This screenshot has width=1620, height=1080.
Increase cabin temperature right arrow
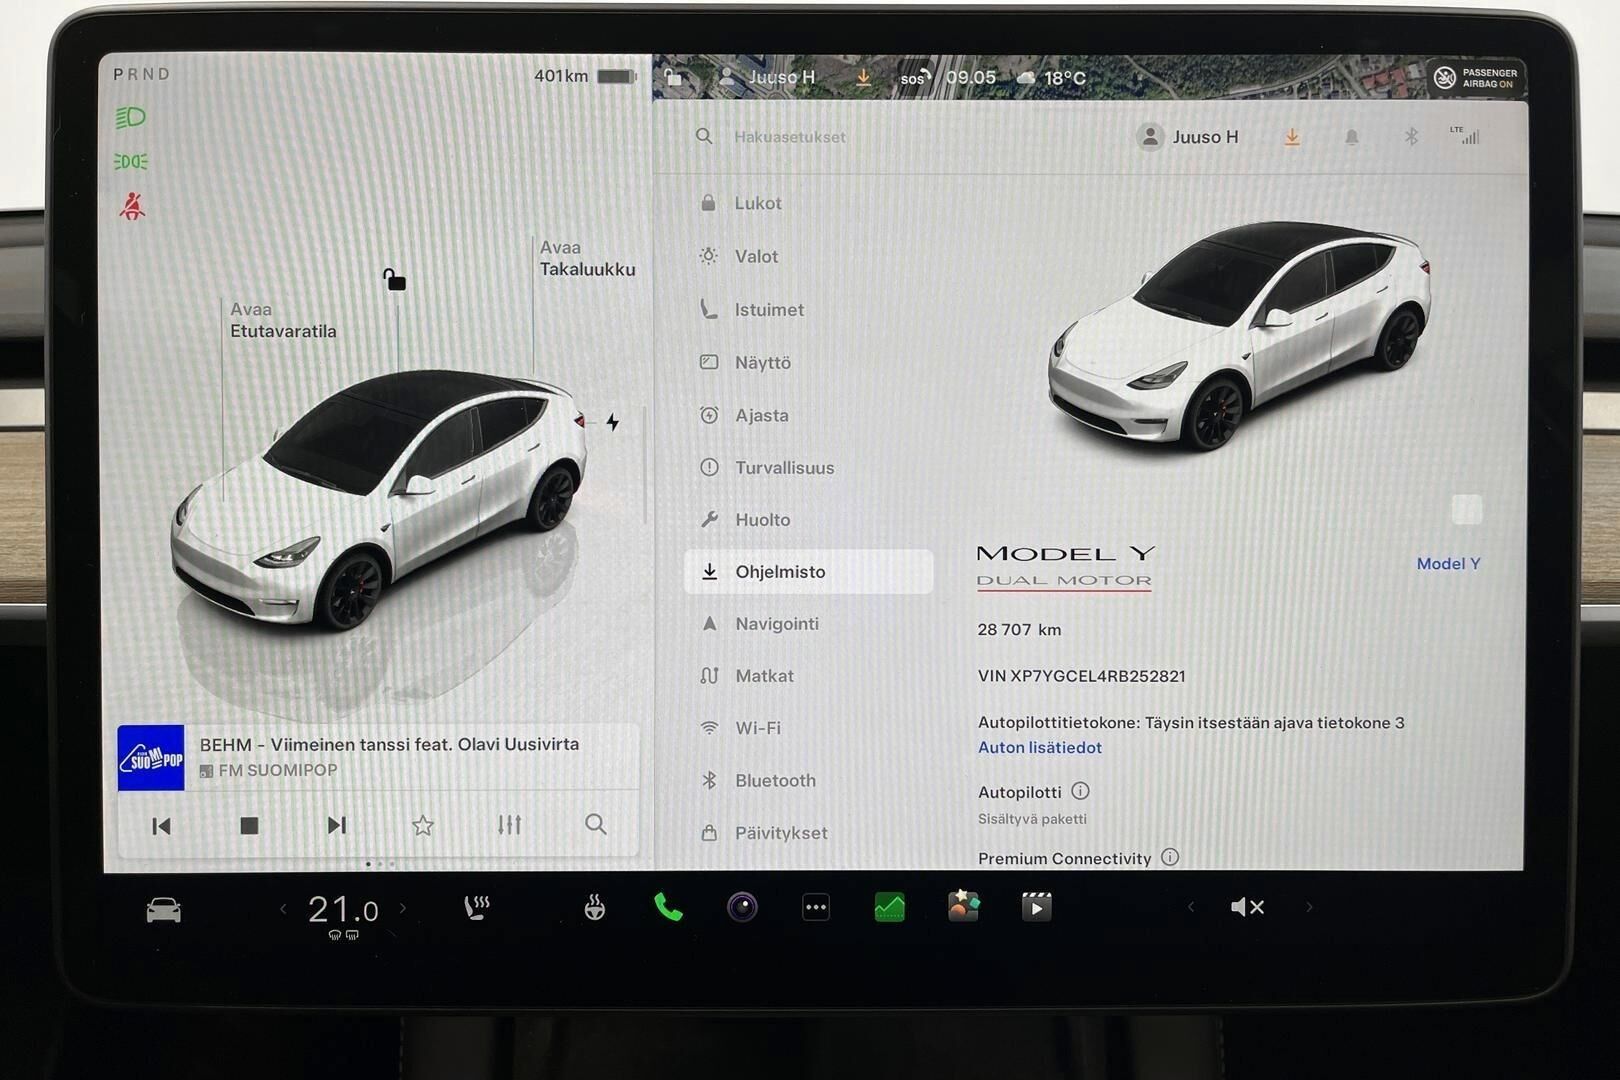(403, 909)
